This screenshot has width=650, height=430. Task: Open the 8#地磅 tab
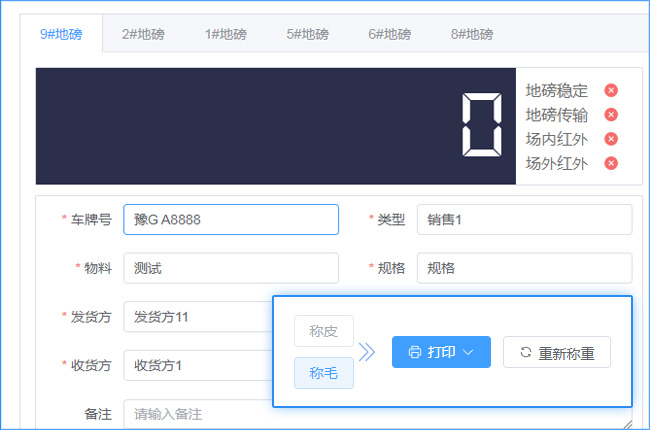[x=471, y=34]
